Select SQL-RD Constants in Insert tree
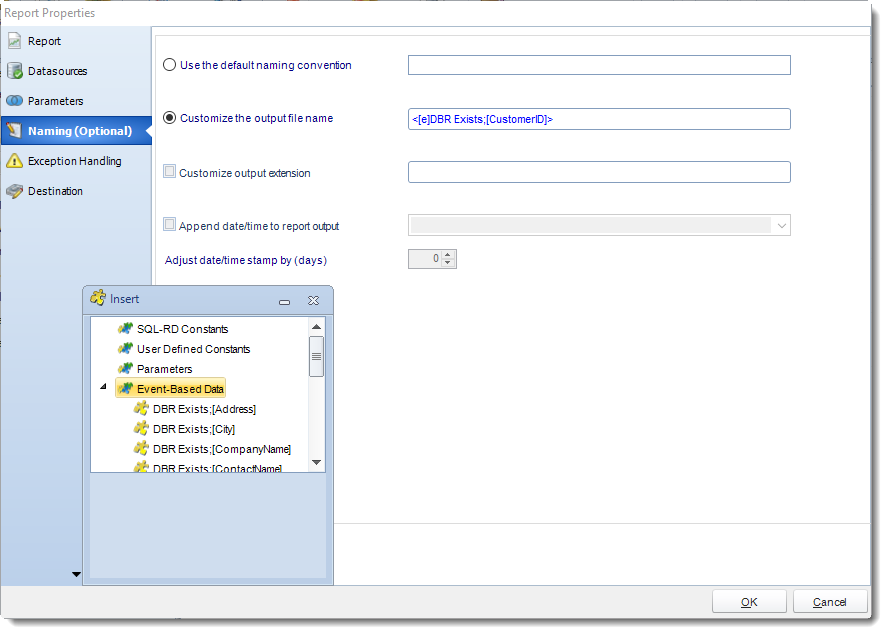Image resolution: width=887 pixels, height=634 pixels. 182,329
